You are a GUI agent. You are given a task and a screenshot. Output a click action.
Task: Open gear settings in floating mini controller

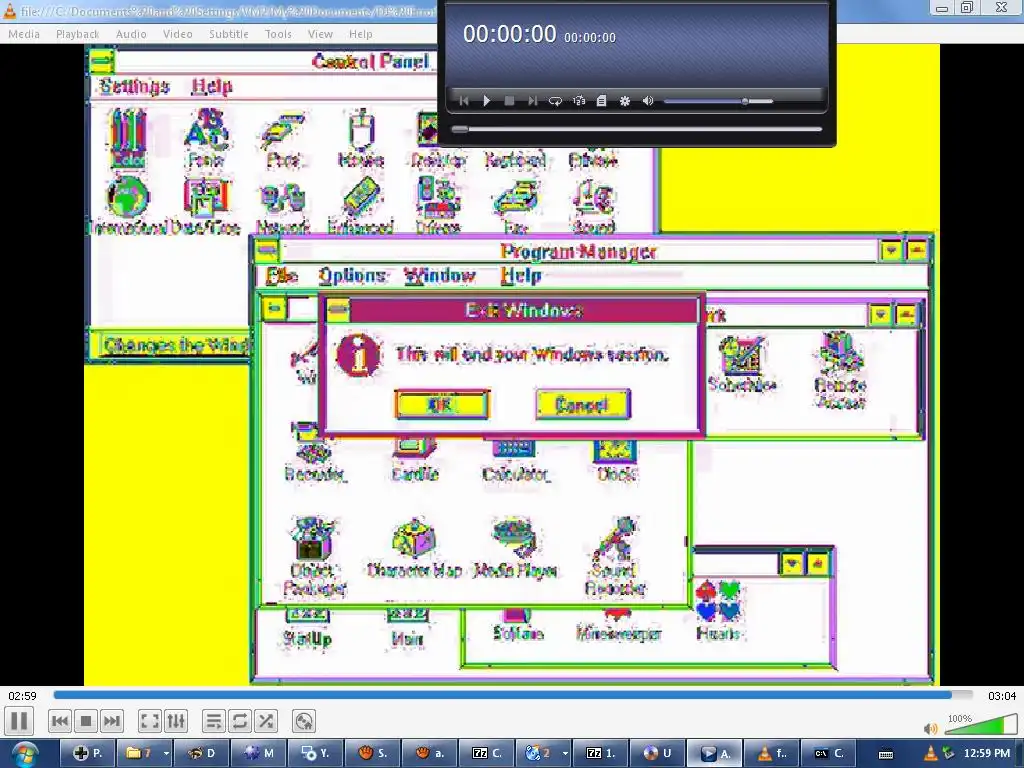coord(625,101)
